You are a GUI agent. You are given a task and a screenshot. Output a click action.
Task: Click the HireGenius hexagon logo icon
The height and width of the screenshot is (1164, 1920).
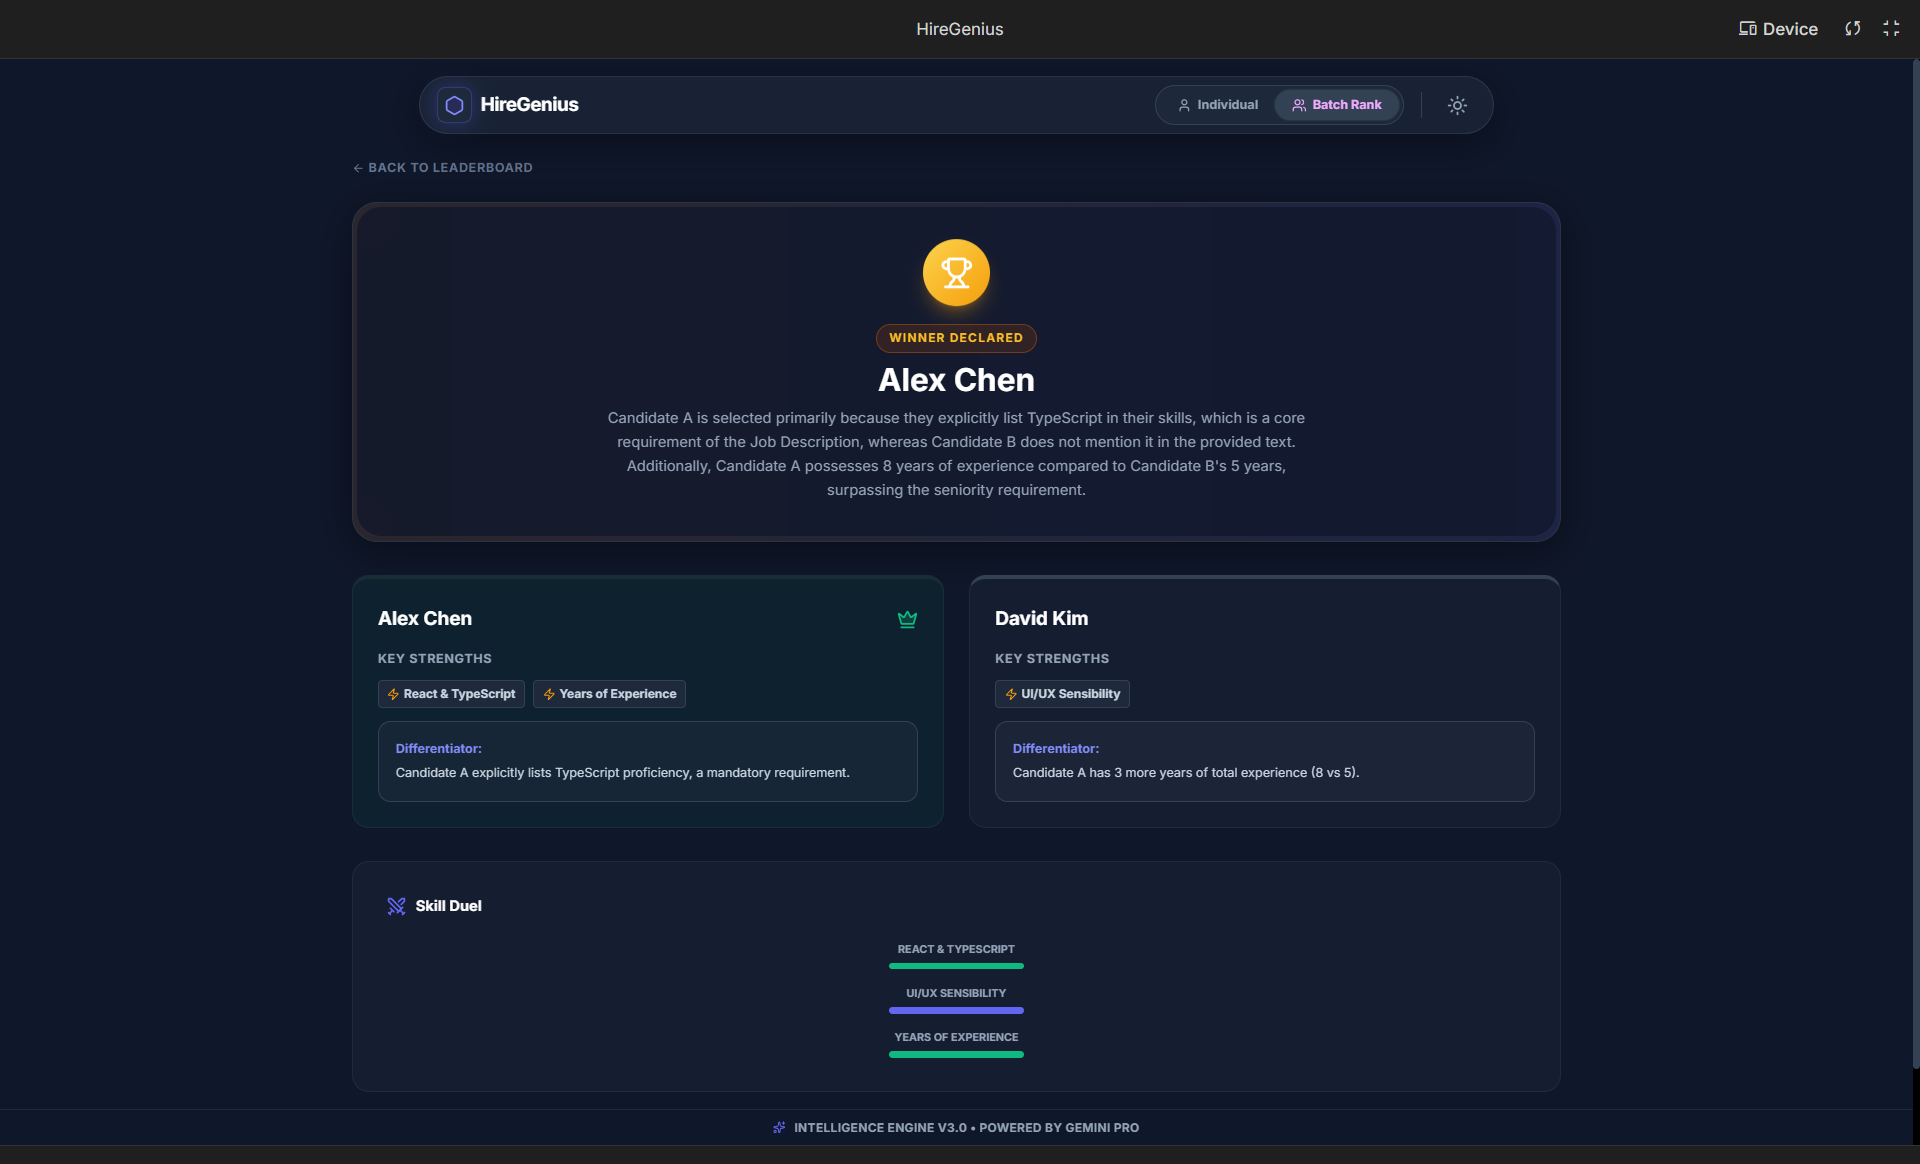(454, 105)
